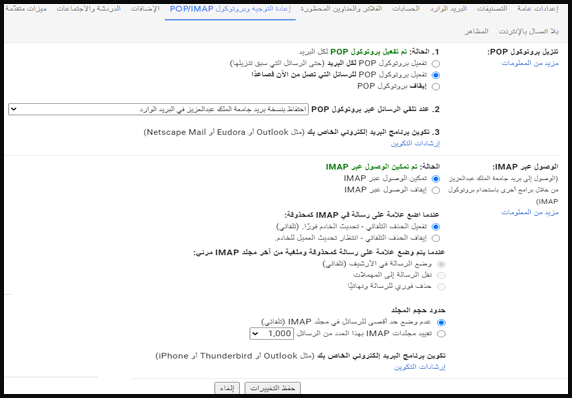
Task: Switch to the التصنيفات tab
Action: 492,9
